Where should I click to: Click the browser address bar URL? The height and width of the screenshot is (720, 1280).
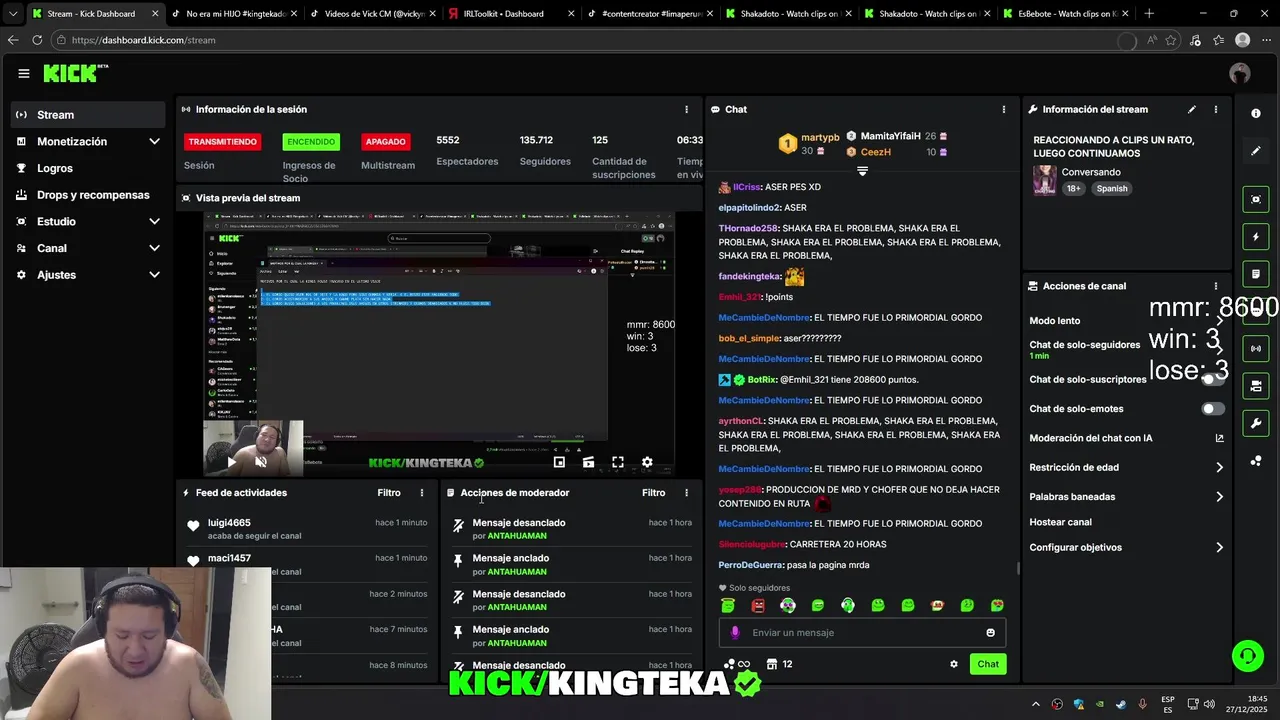coord(143,40)
